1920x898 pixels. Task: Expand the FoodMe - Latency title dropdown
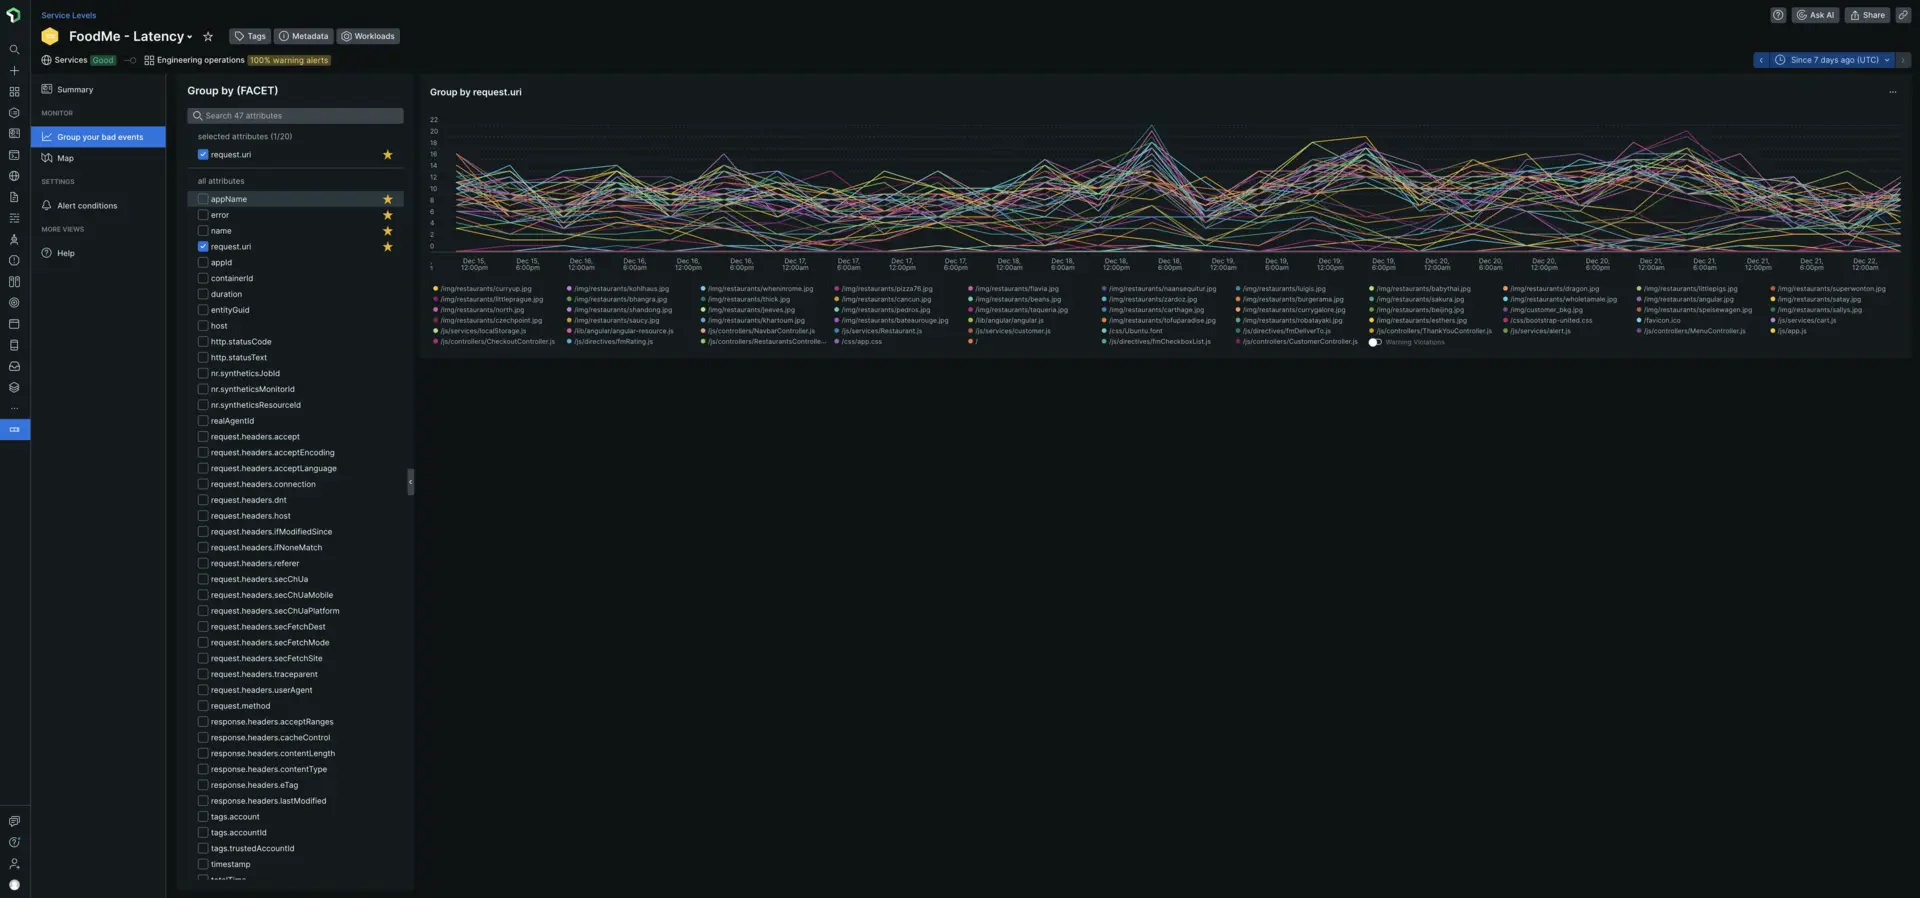click(x=189, y=37)
